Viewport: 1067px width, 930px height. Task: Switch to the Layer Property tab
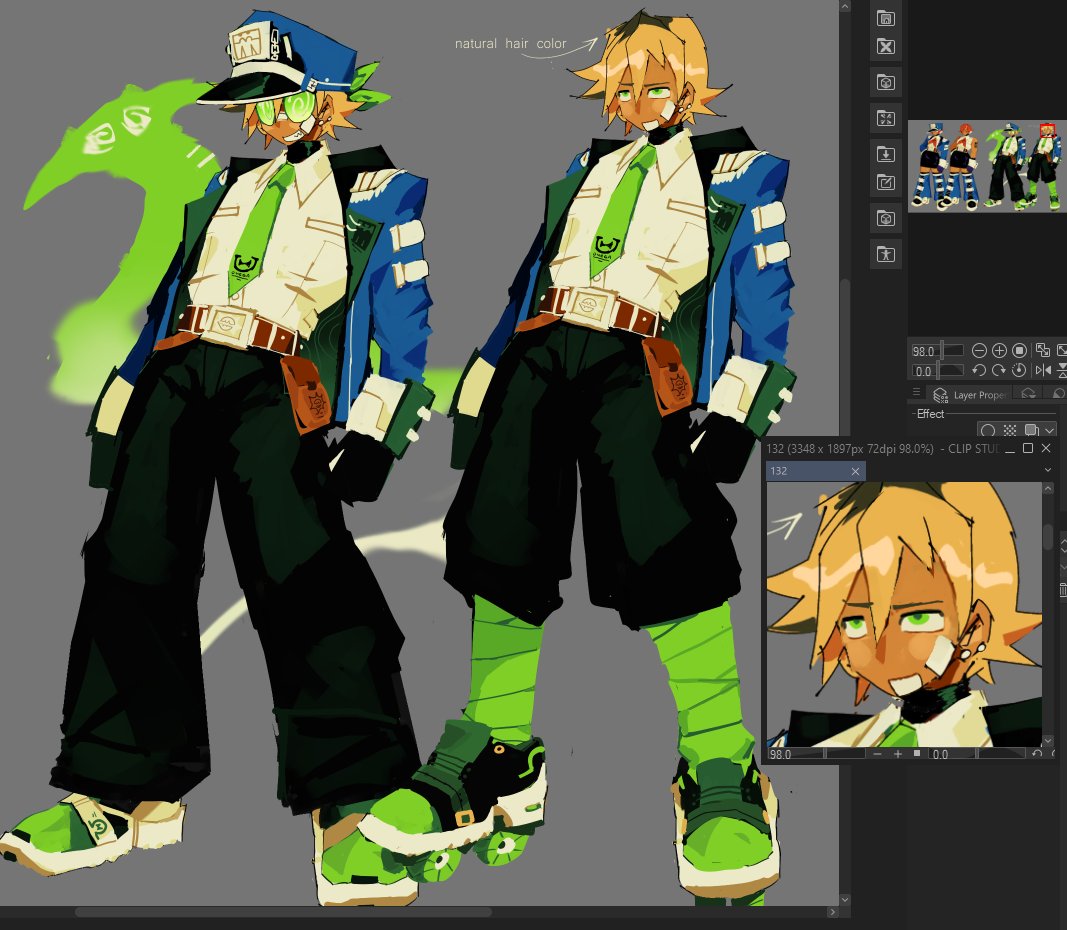click(969, 395)
